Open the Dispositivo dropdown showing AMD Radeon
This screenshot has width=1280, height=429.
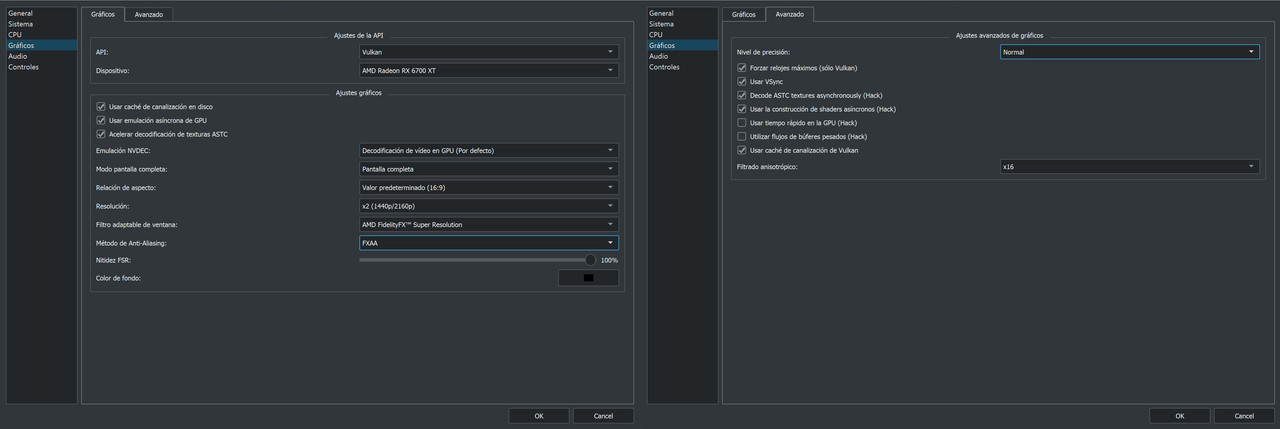pos(488,71)
